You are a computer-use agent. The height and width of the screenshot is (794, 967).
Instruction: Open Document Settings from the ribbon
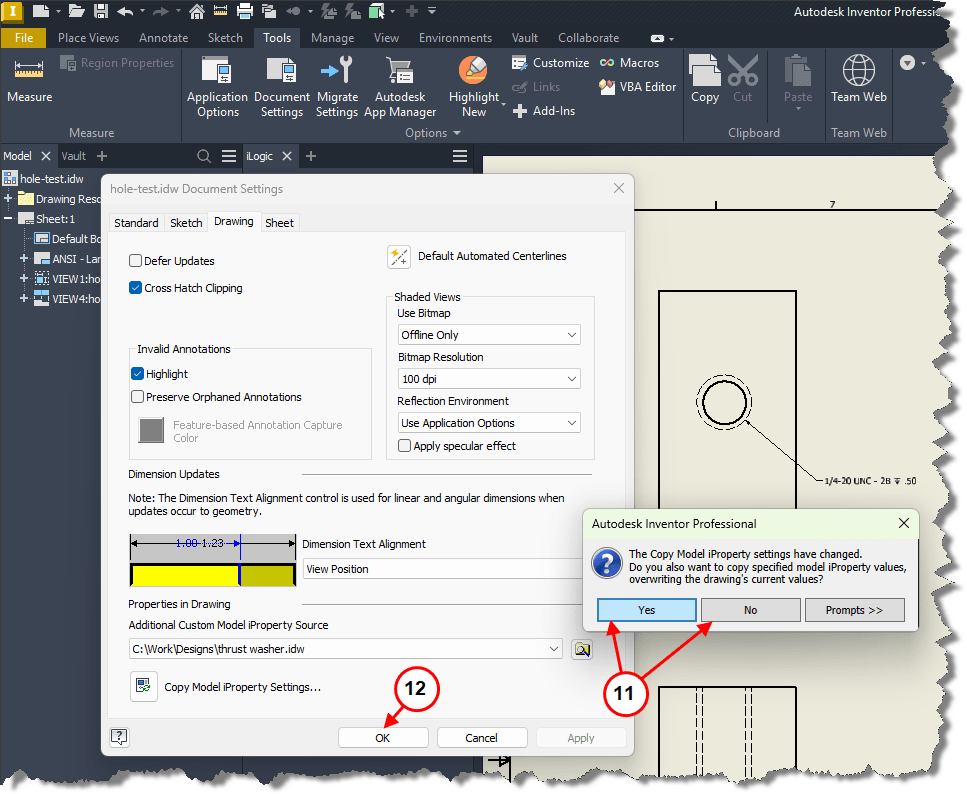coord(282,87)
